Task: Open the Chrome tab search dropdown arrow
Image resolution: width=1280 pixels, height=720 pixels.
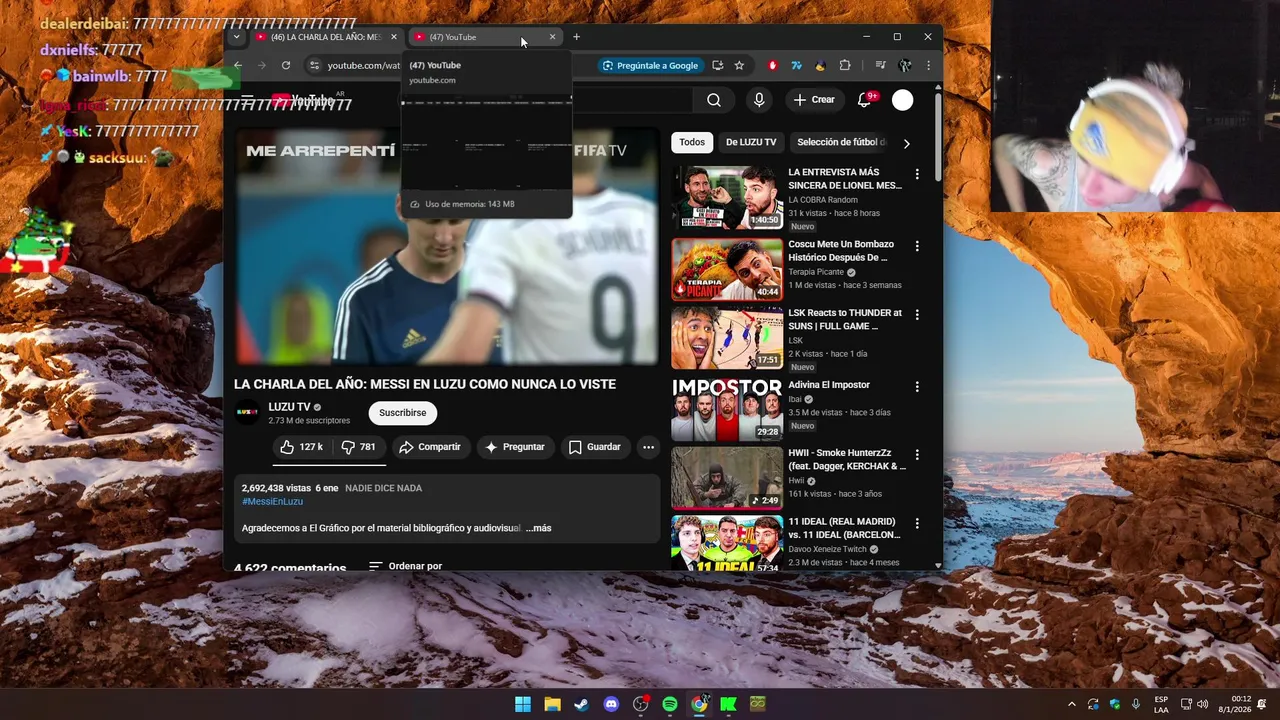Action: [x=236, y=37]
